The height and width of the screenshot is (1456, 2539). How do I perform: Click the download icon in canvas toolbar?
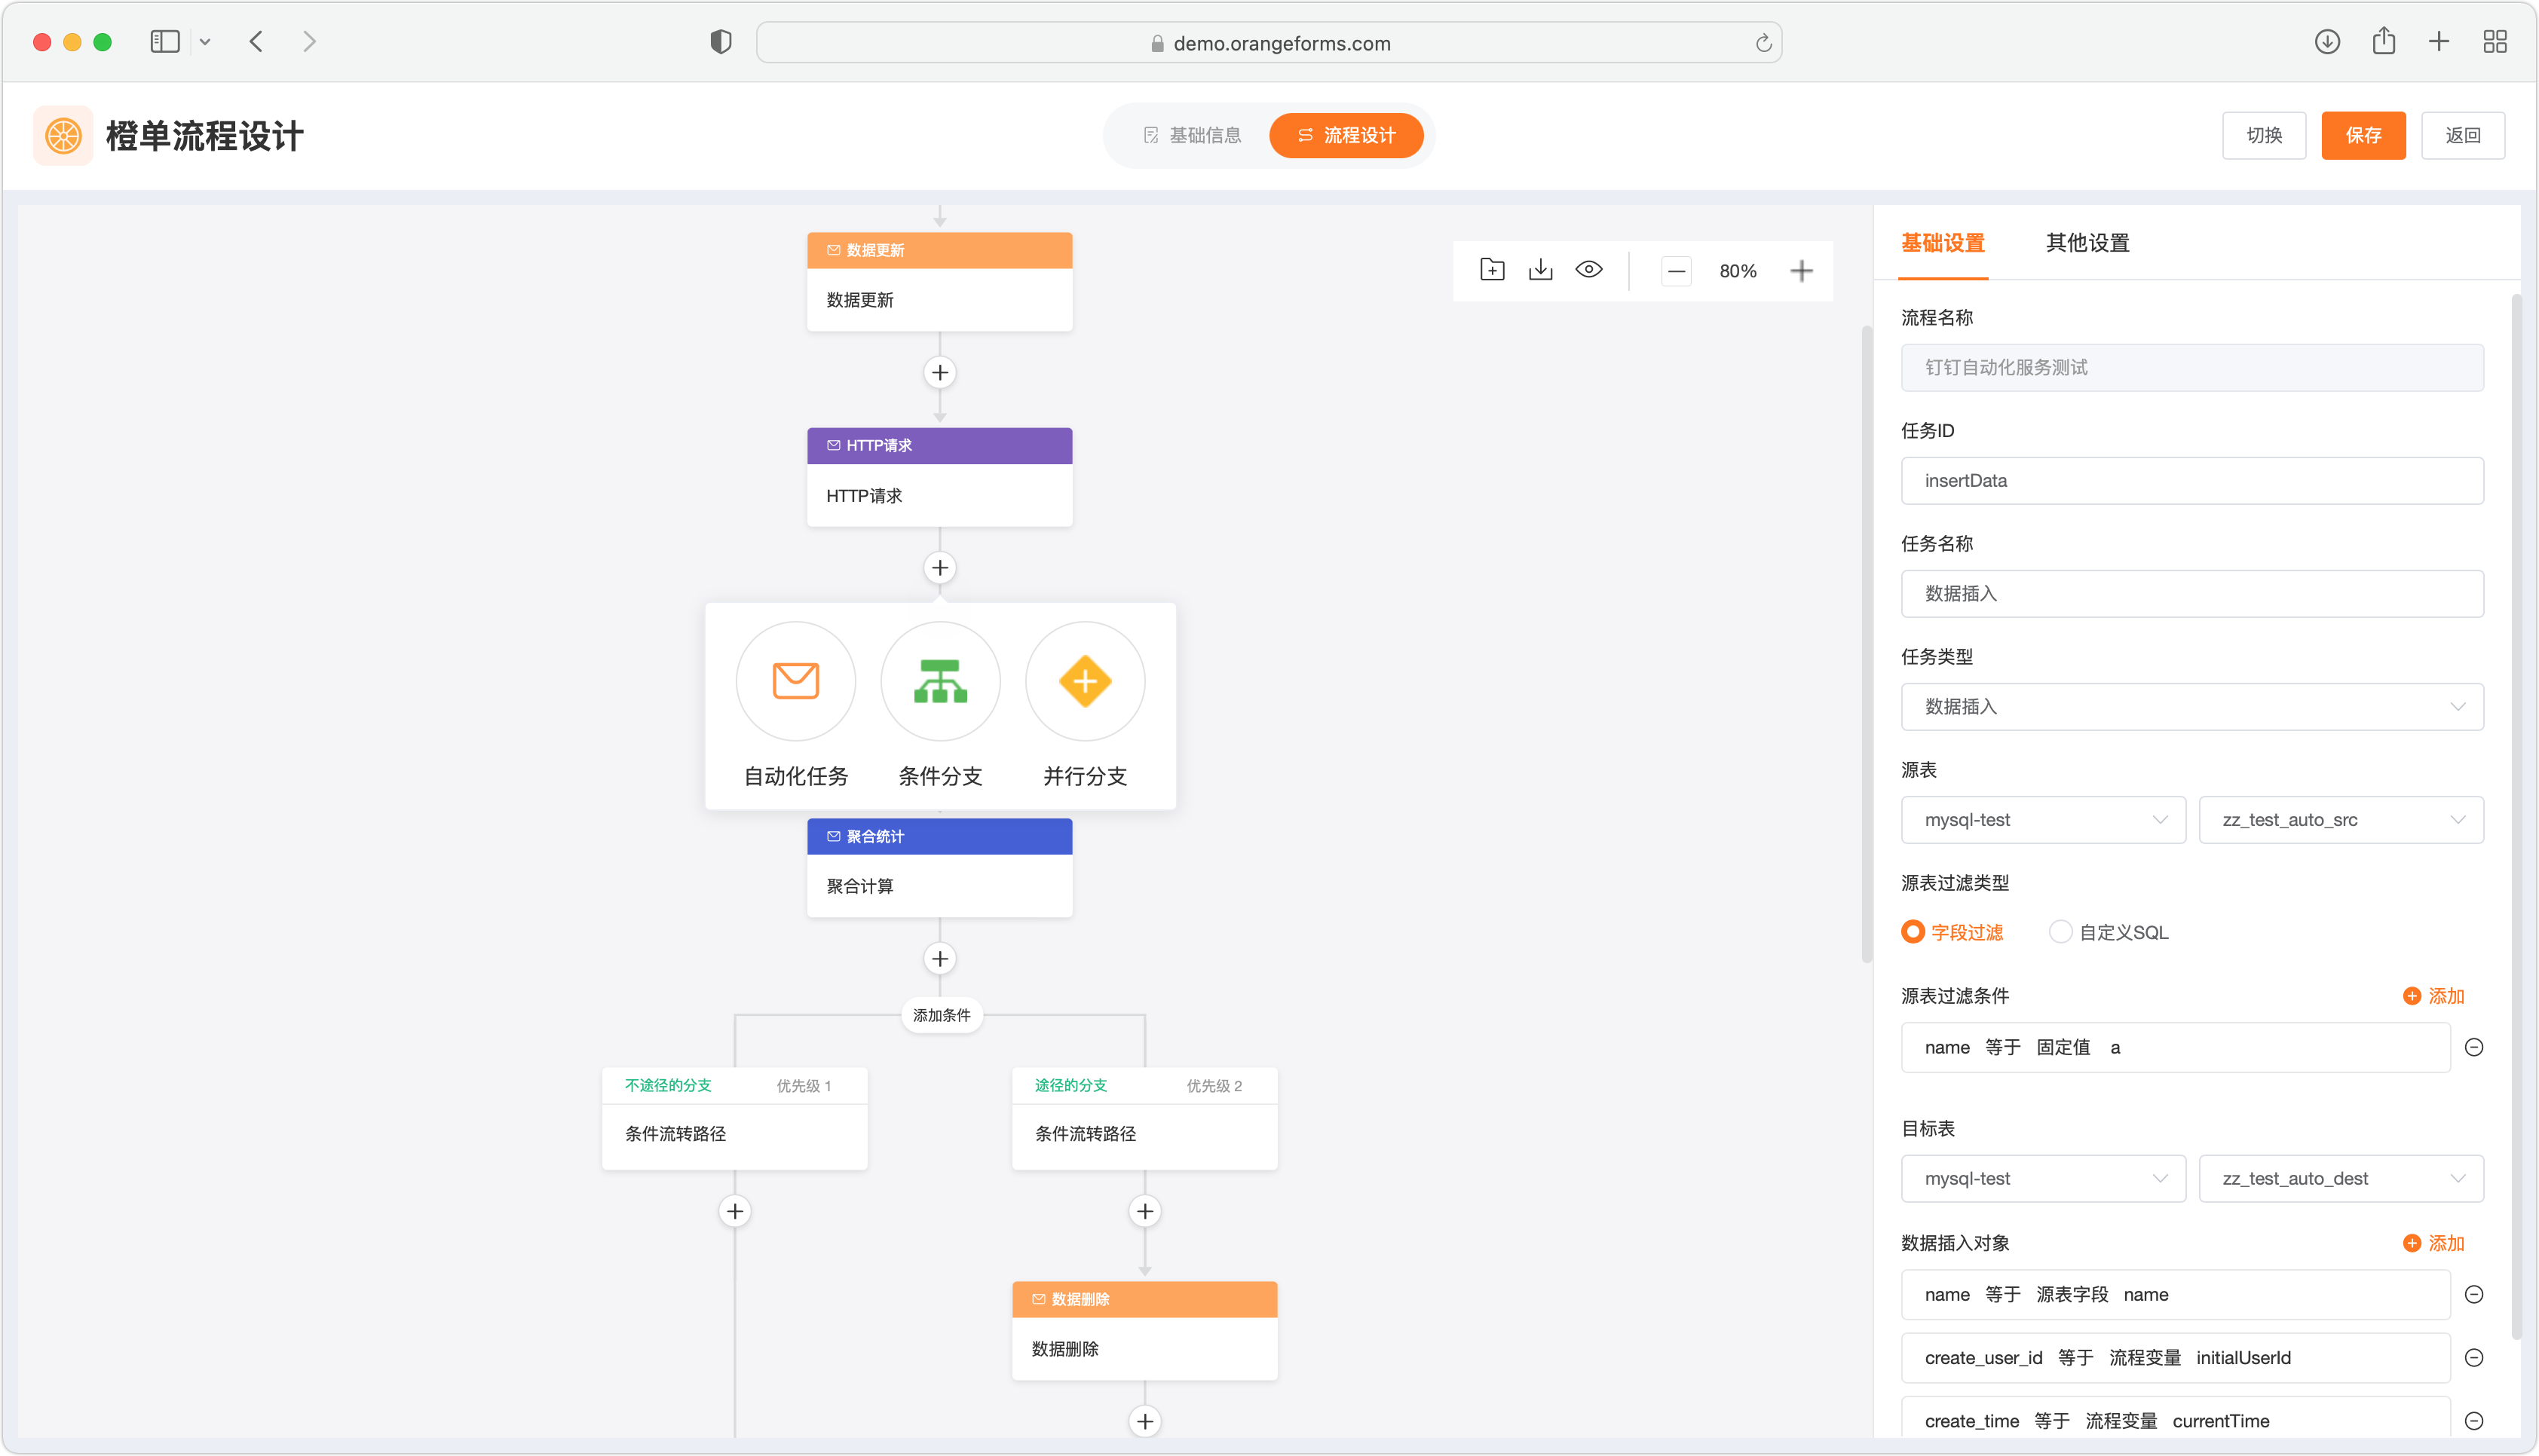coord(1540,270)
